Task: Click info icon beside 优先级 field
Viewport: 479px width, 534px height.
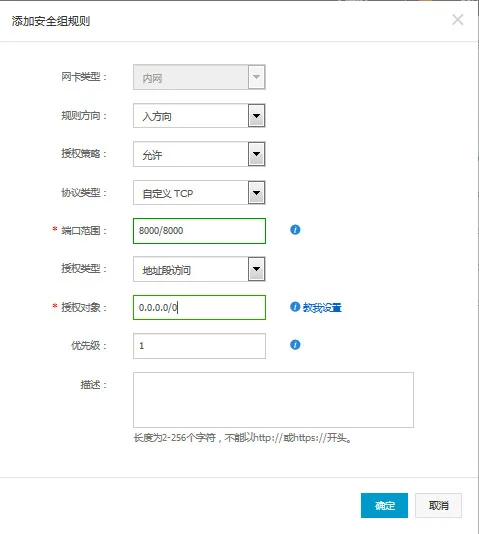Action: 295,345
